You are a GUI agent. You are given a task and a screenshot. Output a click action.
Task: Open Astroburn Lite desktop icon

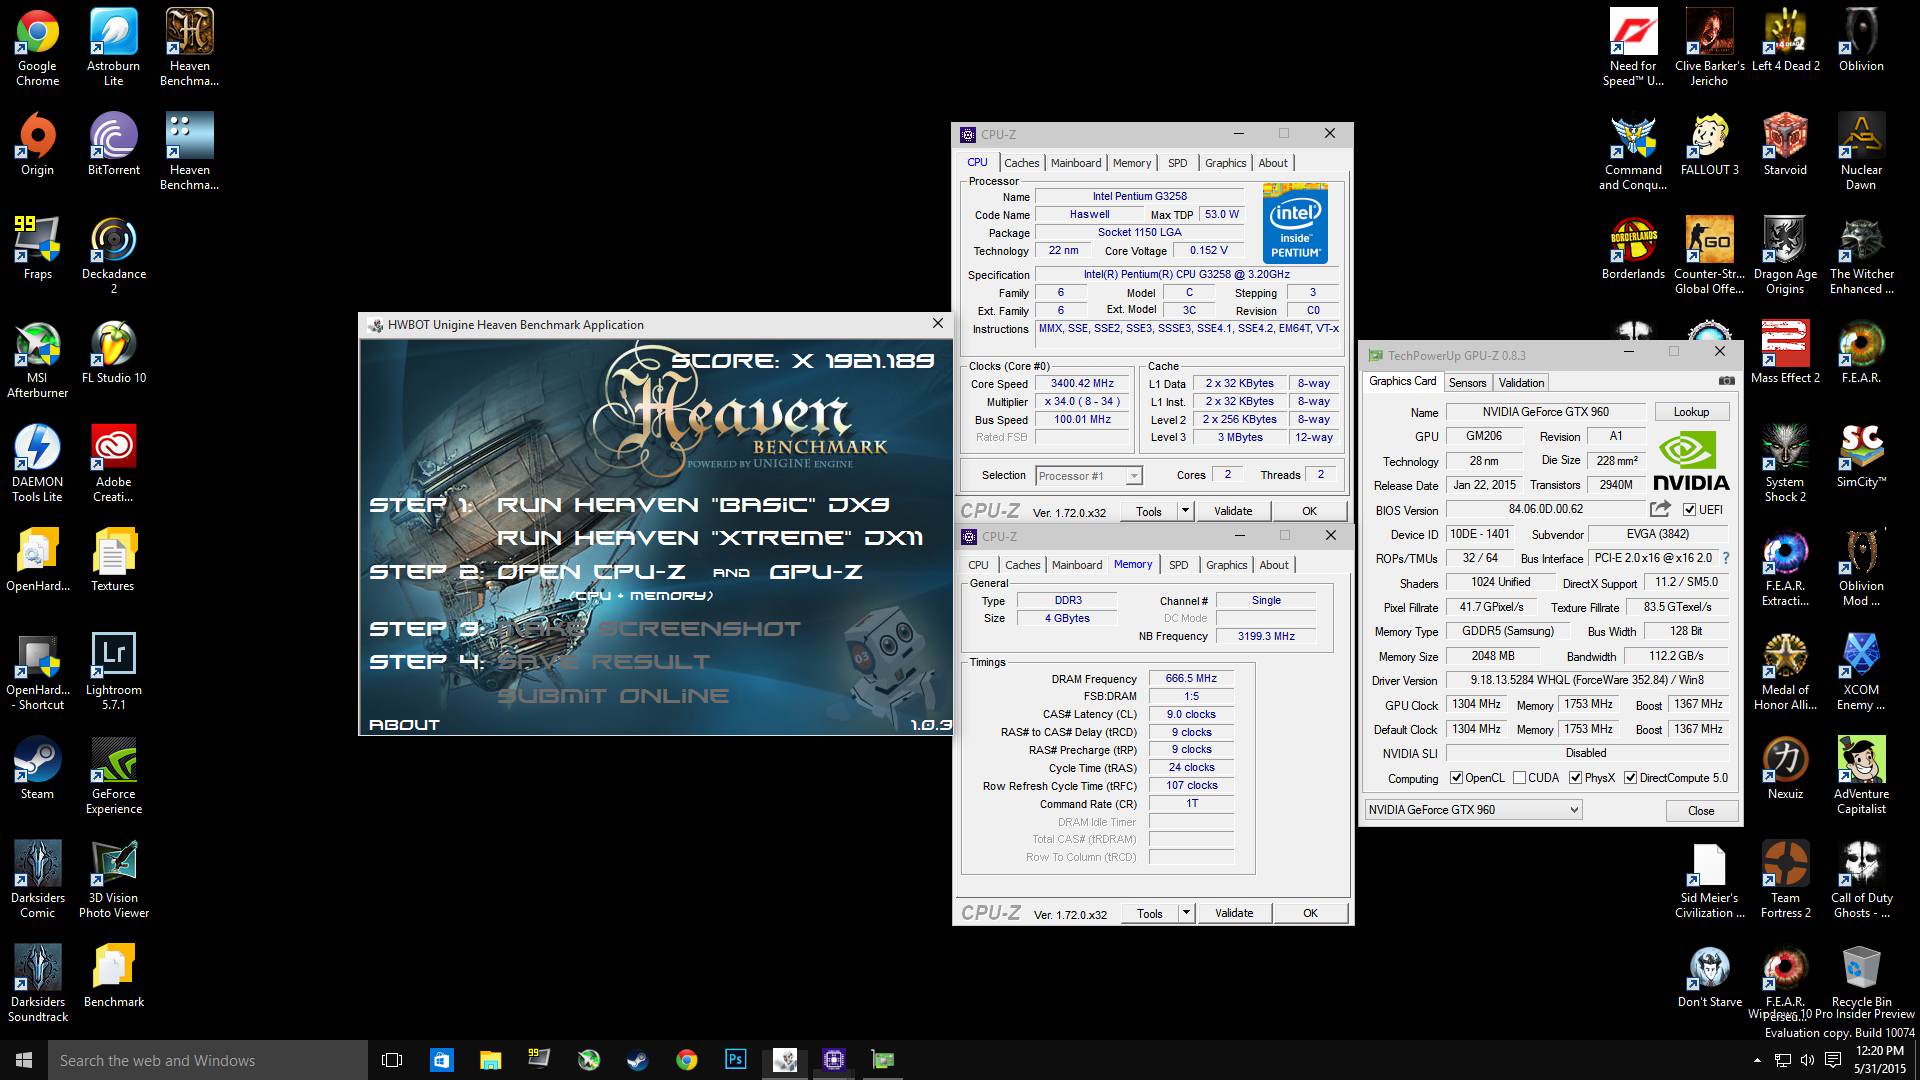pos(113,47)
